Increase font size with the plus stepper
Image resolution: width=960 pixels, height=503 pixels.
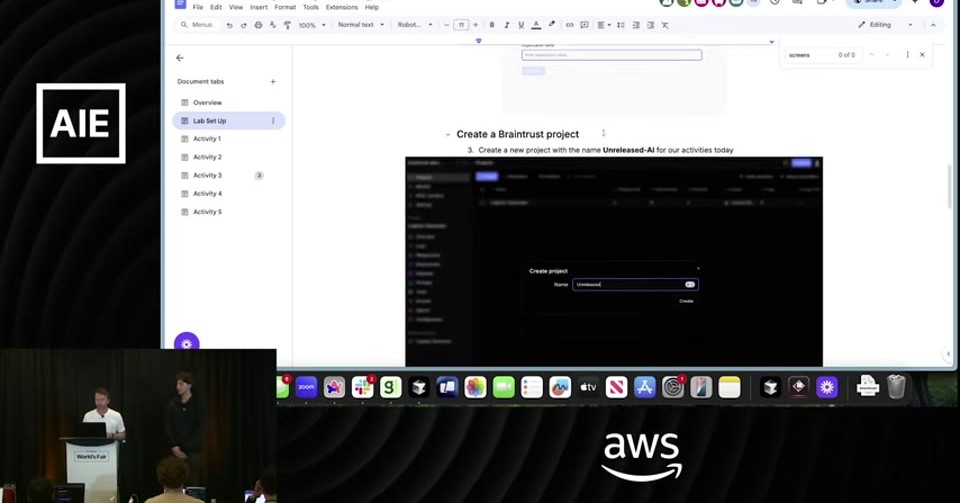pos(476,25)
